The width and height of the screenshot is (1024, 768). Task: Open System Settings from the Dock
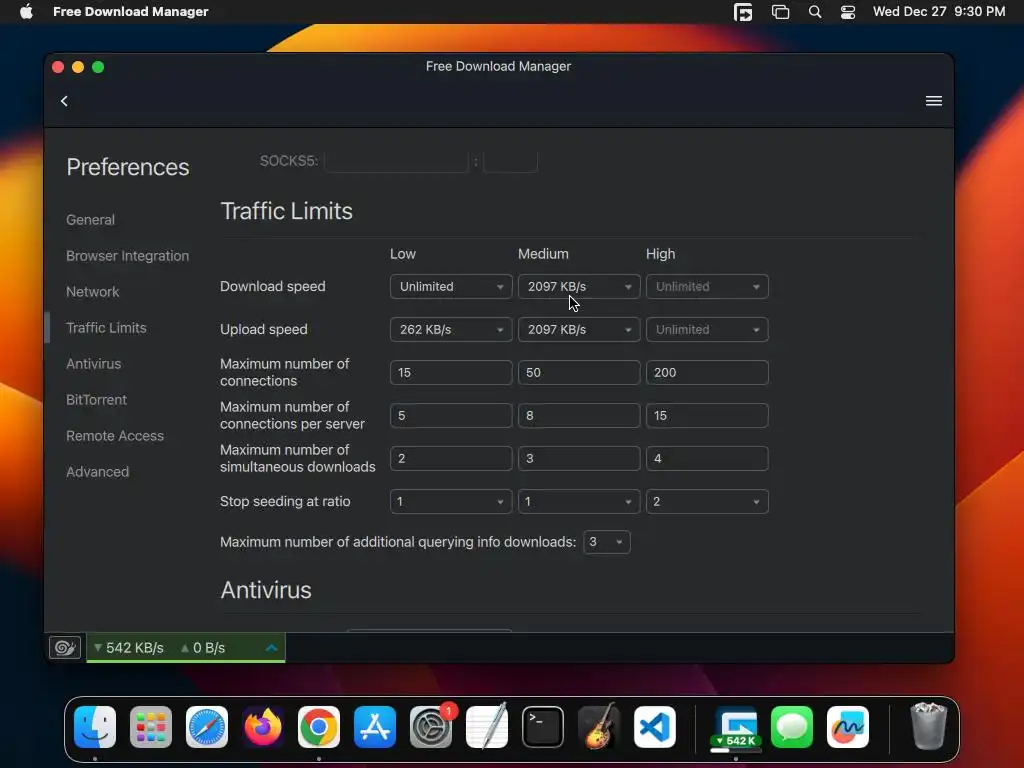point(431,727)
